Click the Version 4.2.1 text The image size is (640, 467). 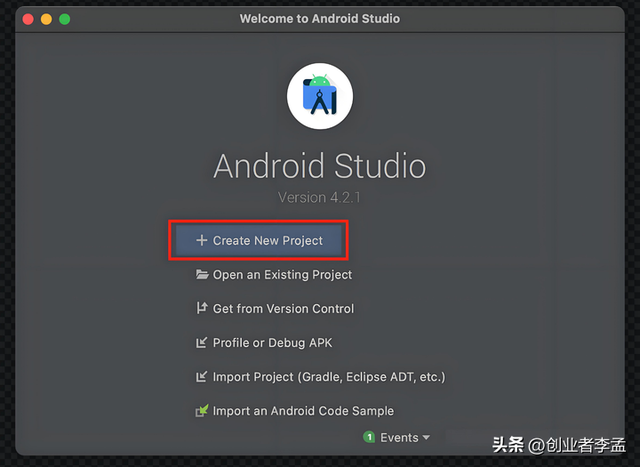tap(319, 198)
